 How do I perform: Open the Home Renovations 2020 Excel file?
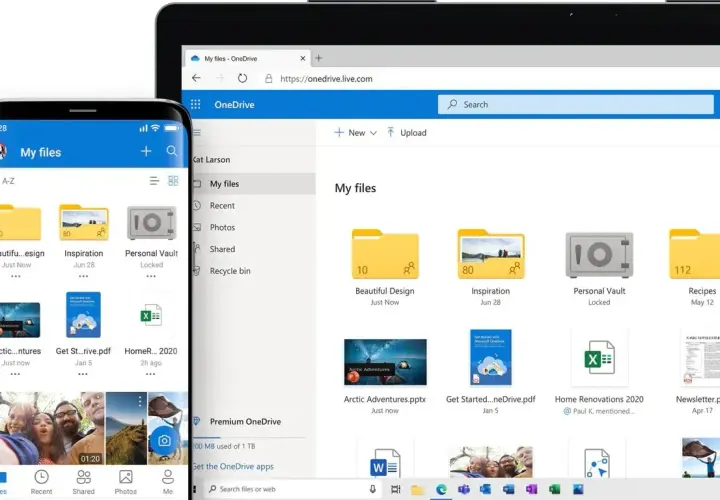[599, 358]
